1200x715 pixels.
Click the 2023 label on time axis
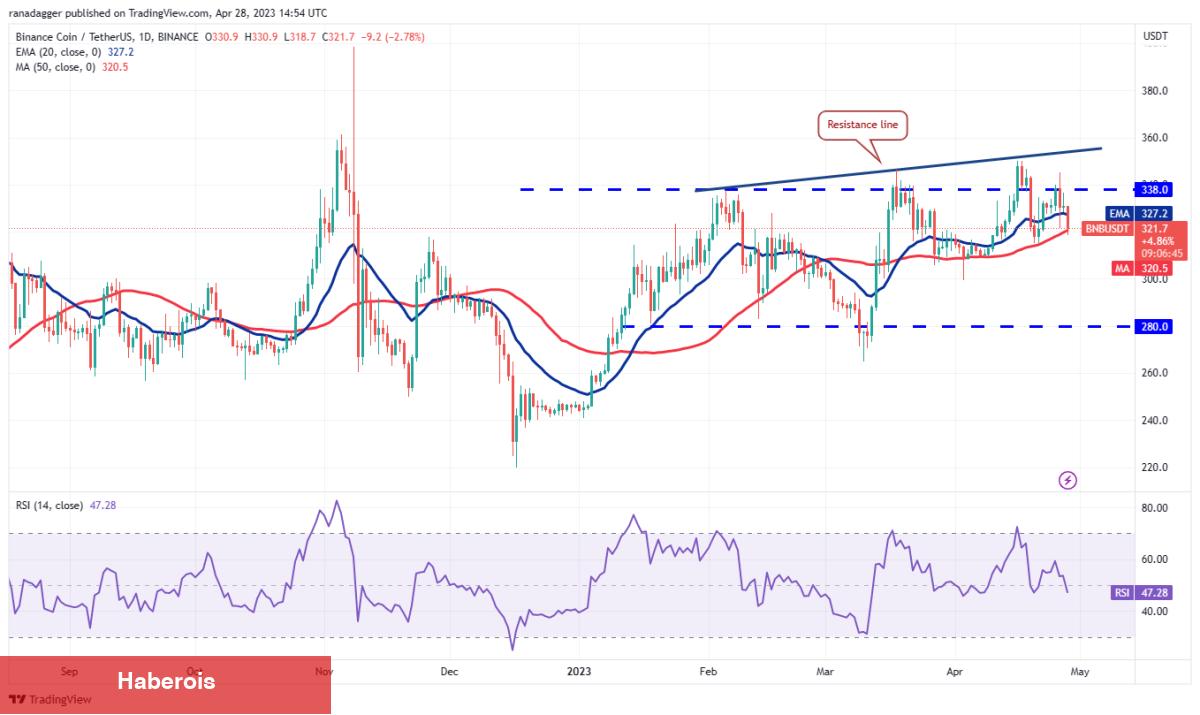point(579,672)
